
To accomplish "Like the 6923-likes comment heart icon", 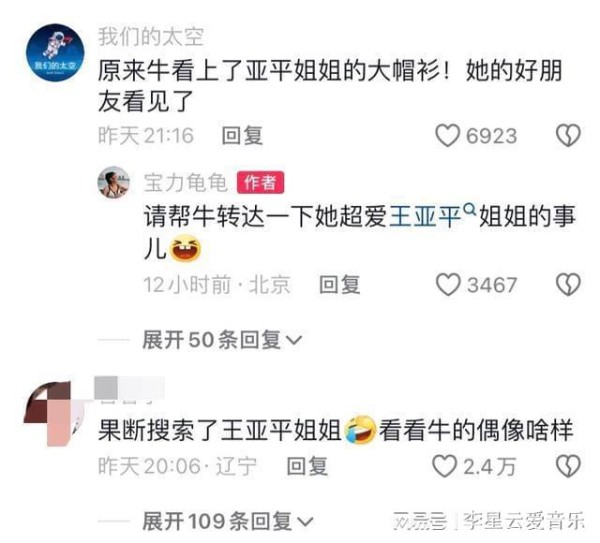I will coord(447,135).
